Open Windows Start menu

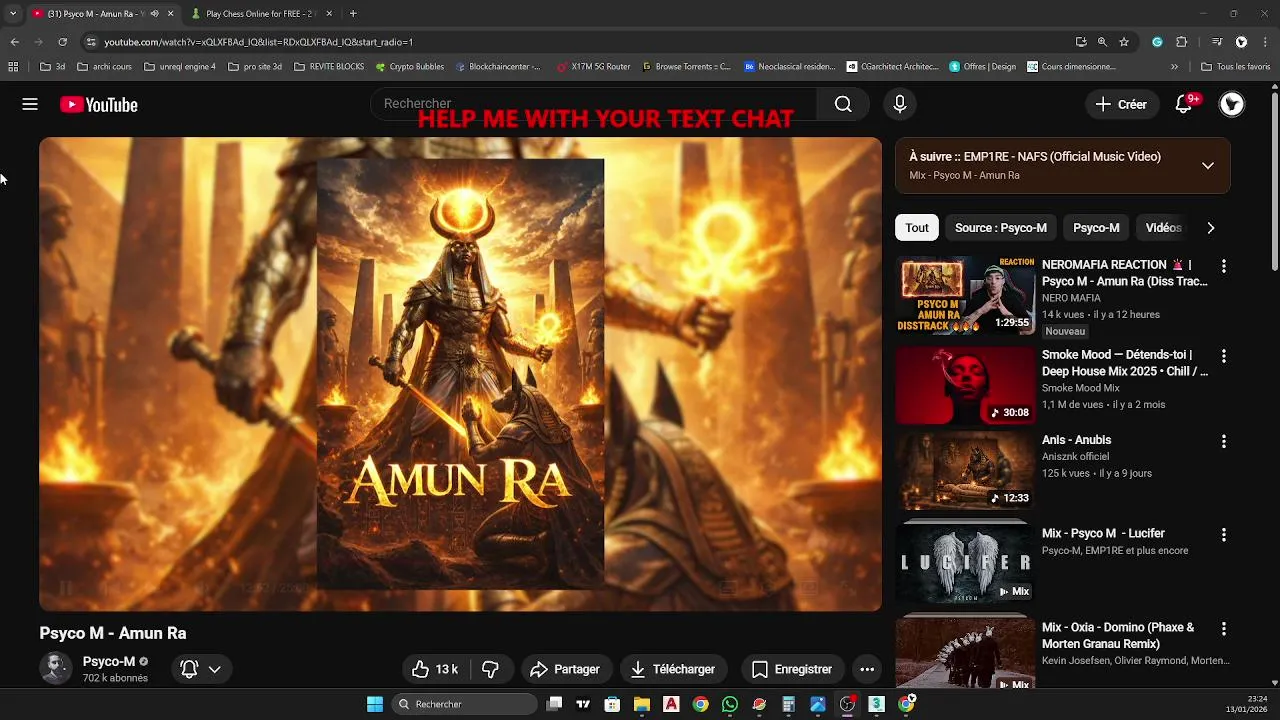375,704
